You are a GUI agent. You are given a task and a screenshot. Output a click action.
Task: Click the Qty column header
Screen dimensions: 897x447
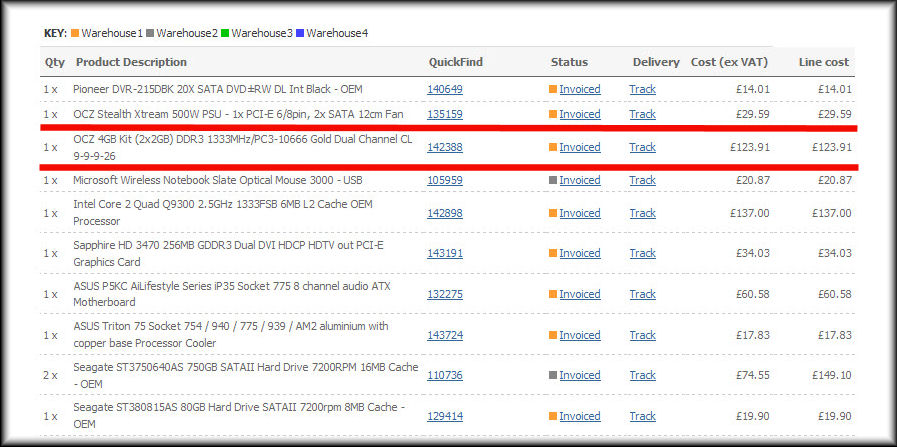(x=55, y=62)
